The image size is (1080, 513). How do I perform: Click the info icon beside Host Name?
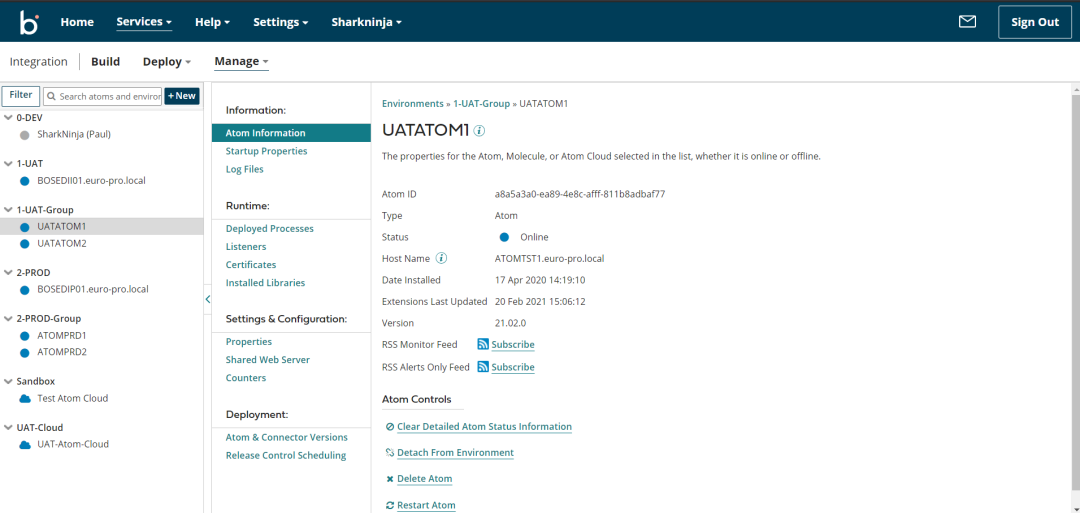point(442,258)
